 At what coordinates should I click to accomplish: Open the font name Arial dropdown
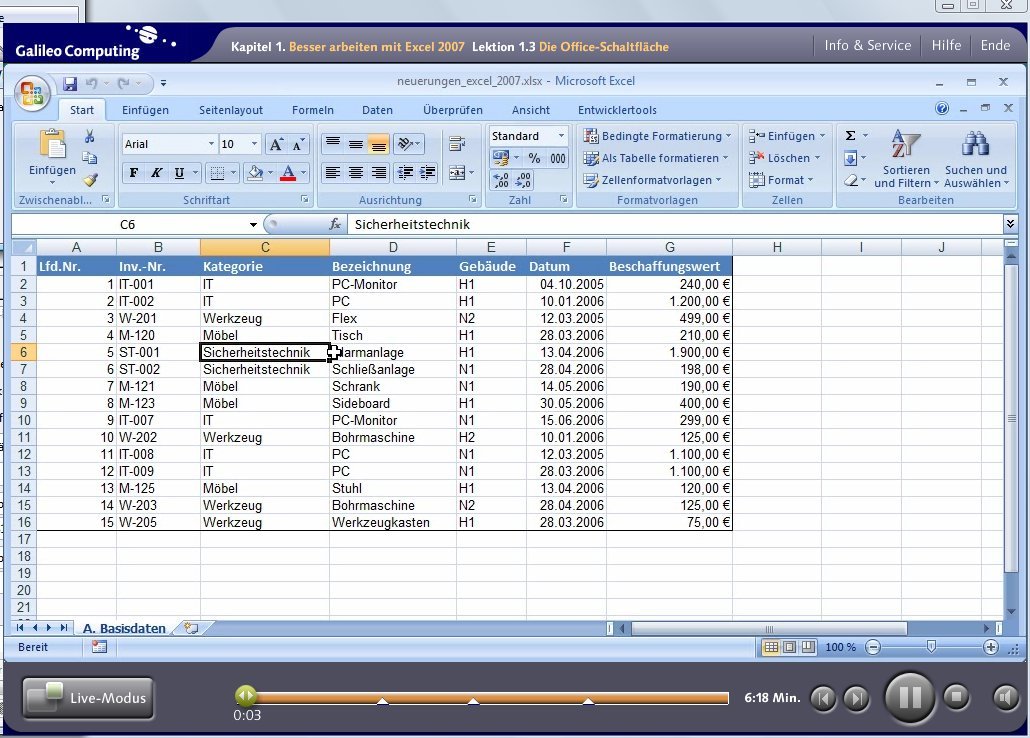tap(211, 144)
